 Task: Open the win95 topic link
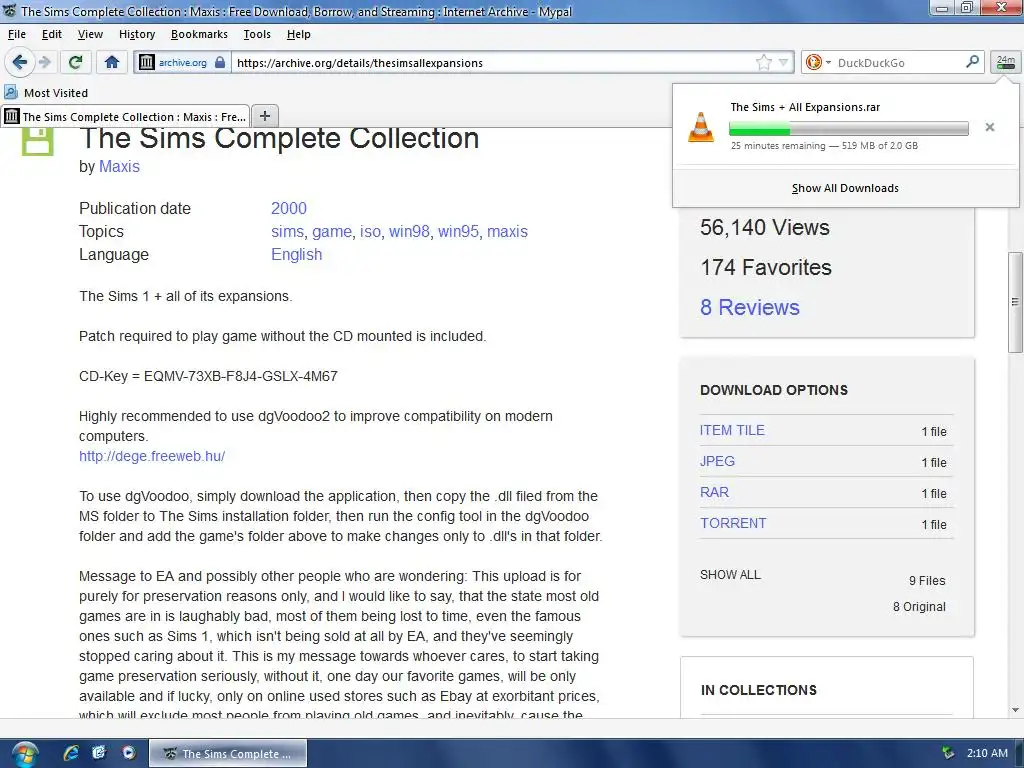pyautogui.click(x=458, y=232)
